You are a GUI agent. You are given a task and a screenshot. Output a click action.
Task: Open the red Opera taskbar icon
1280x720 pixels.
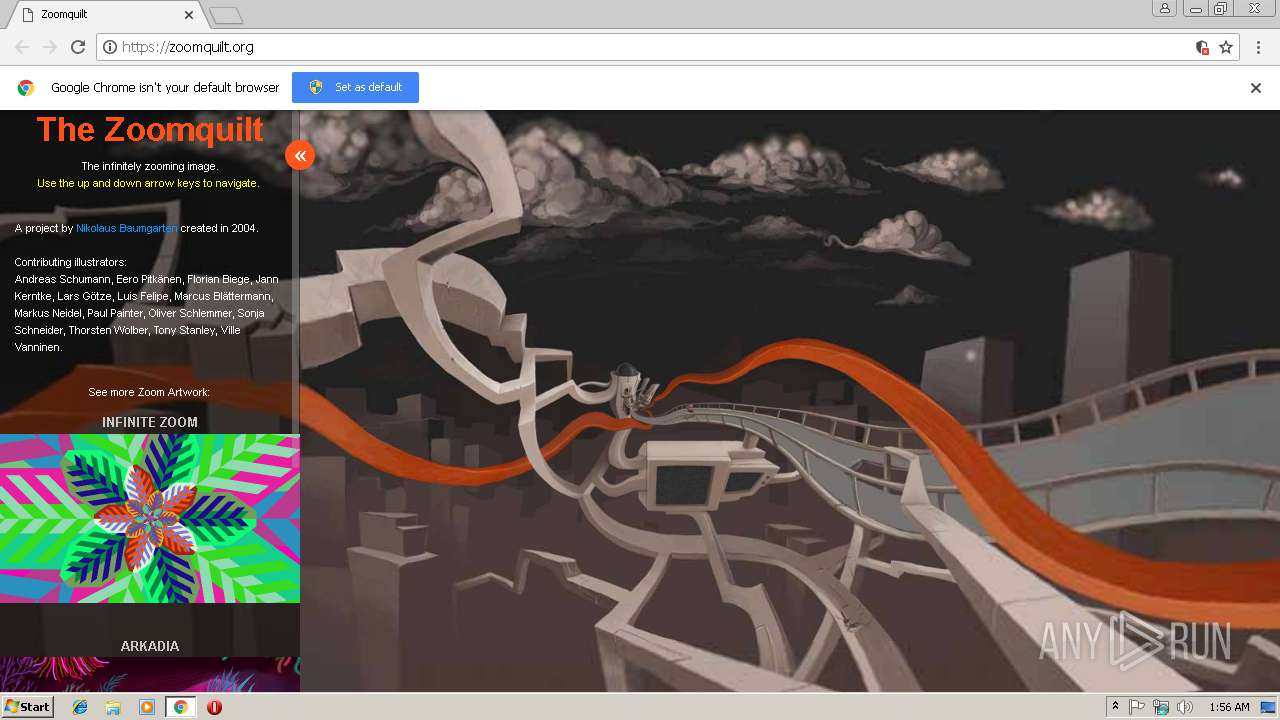(x=214, y=707)
